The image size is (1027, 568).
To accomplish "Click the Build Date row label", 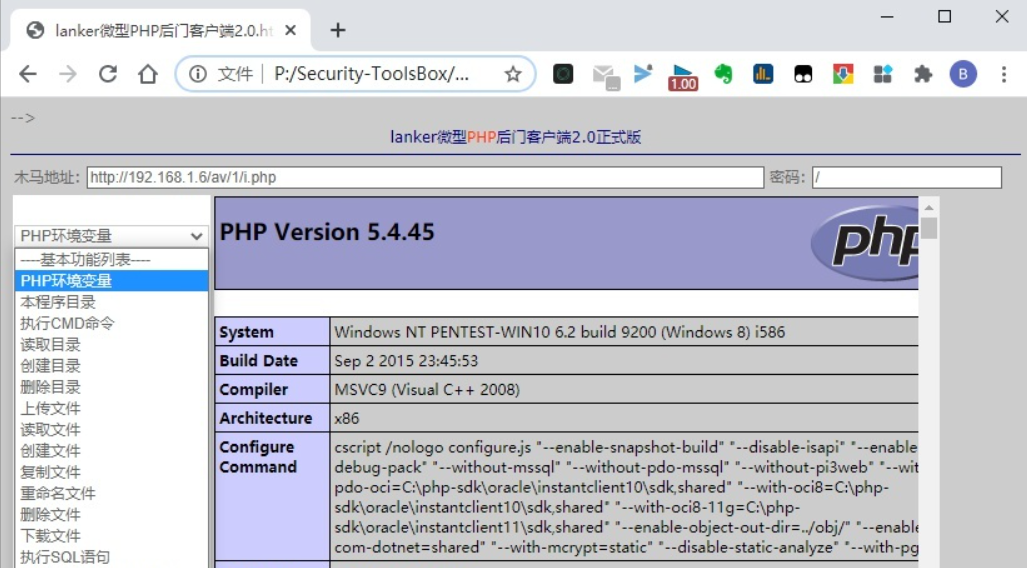I will (259, 361).
